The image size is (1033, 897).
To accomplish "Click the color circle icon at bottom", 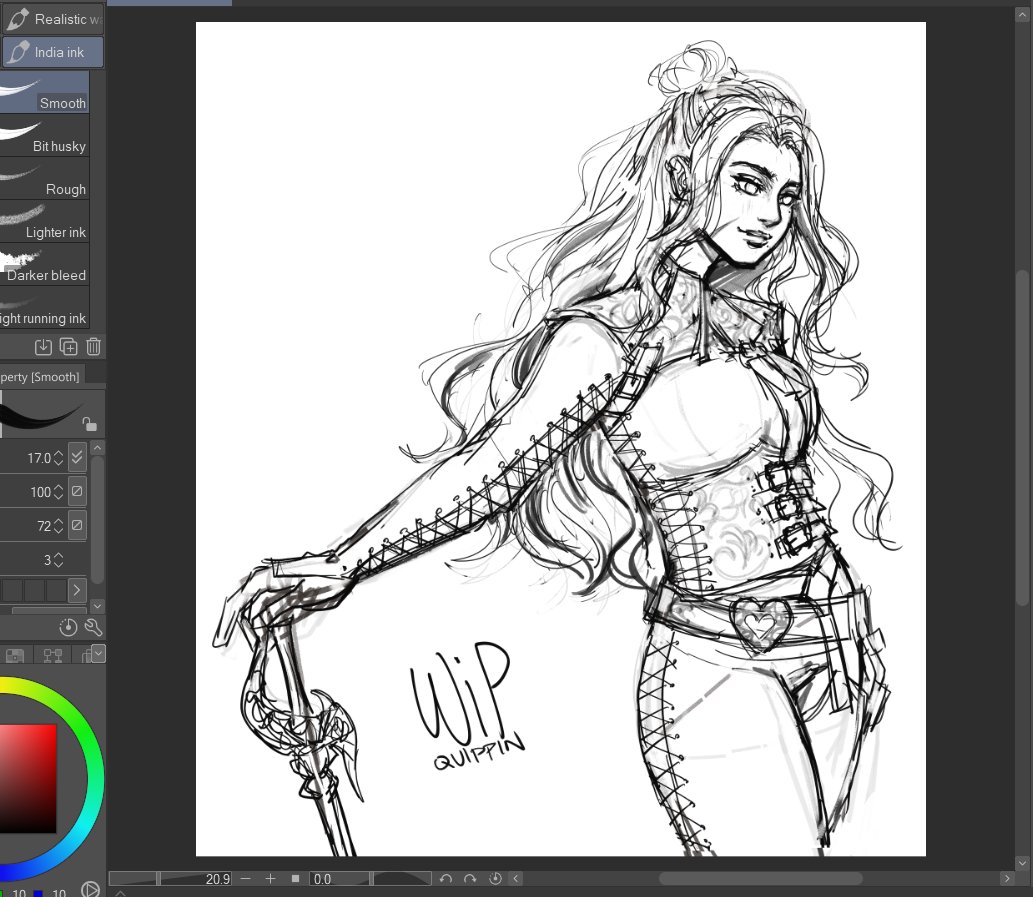I will (90, 890).
